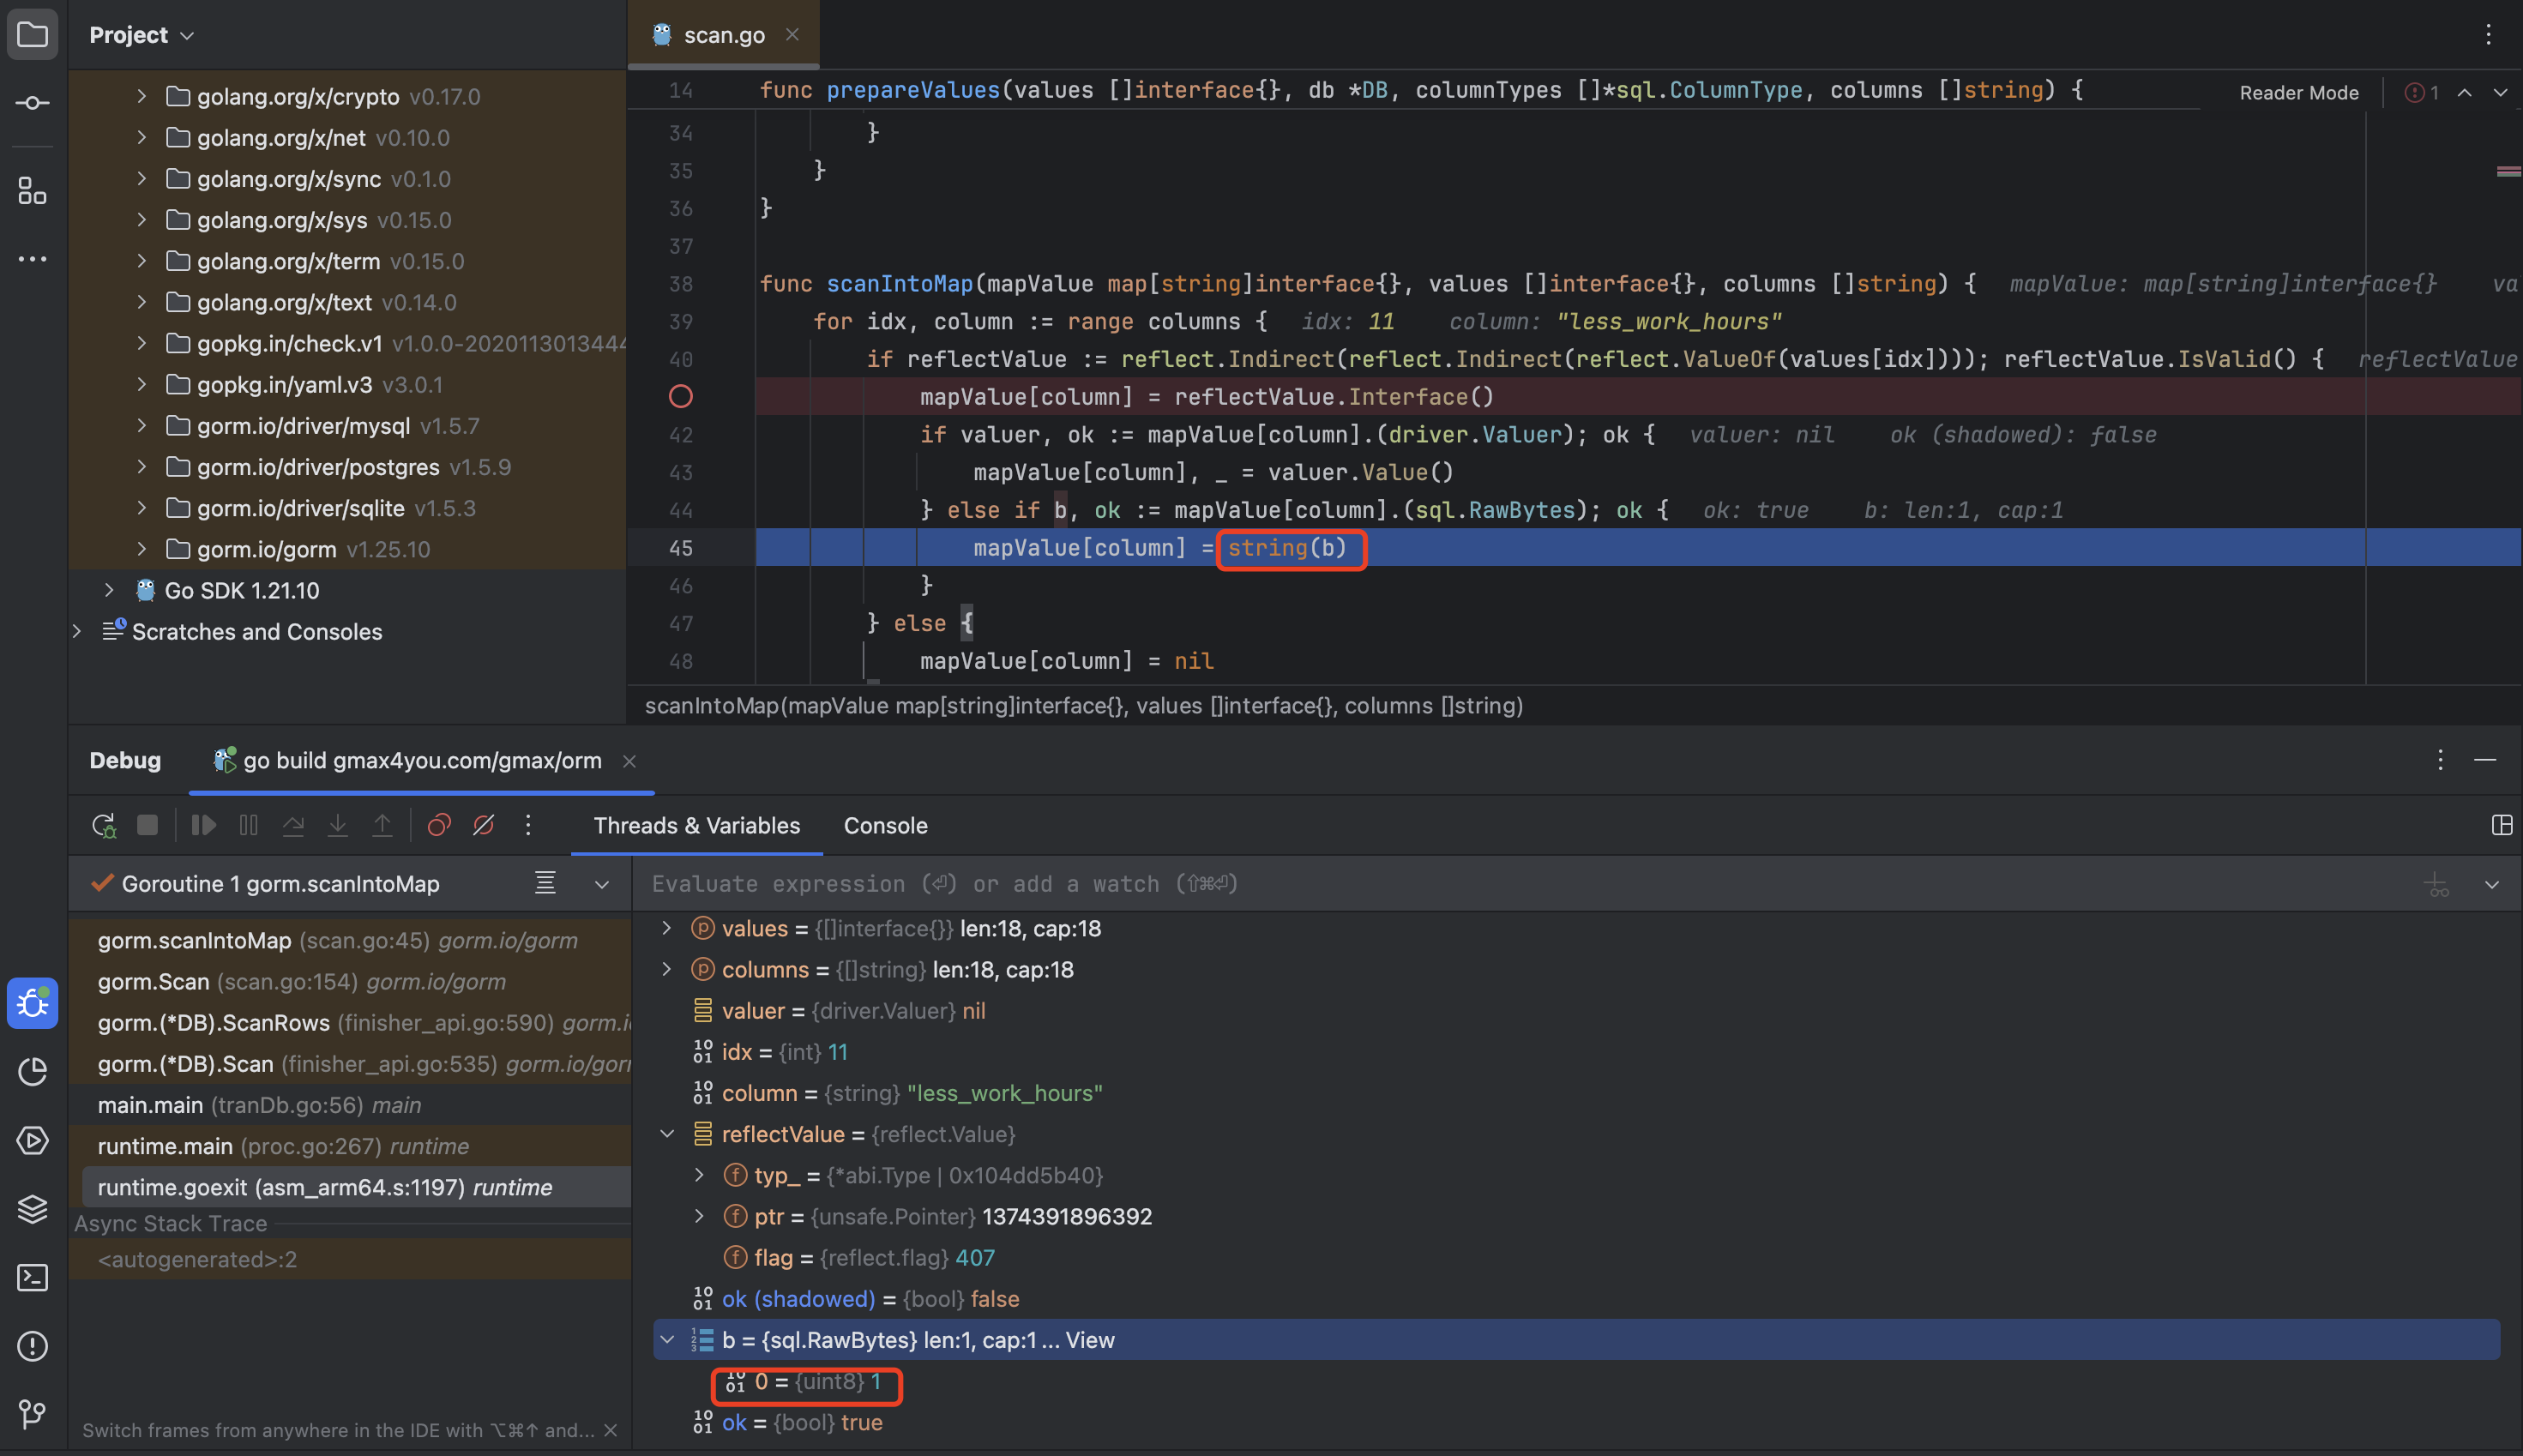Stop the debug session

tap(147, 825)
